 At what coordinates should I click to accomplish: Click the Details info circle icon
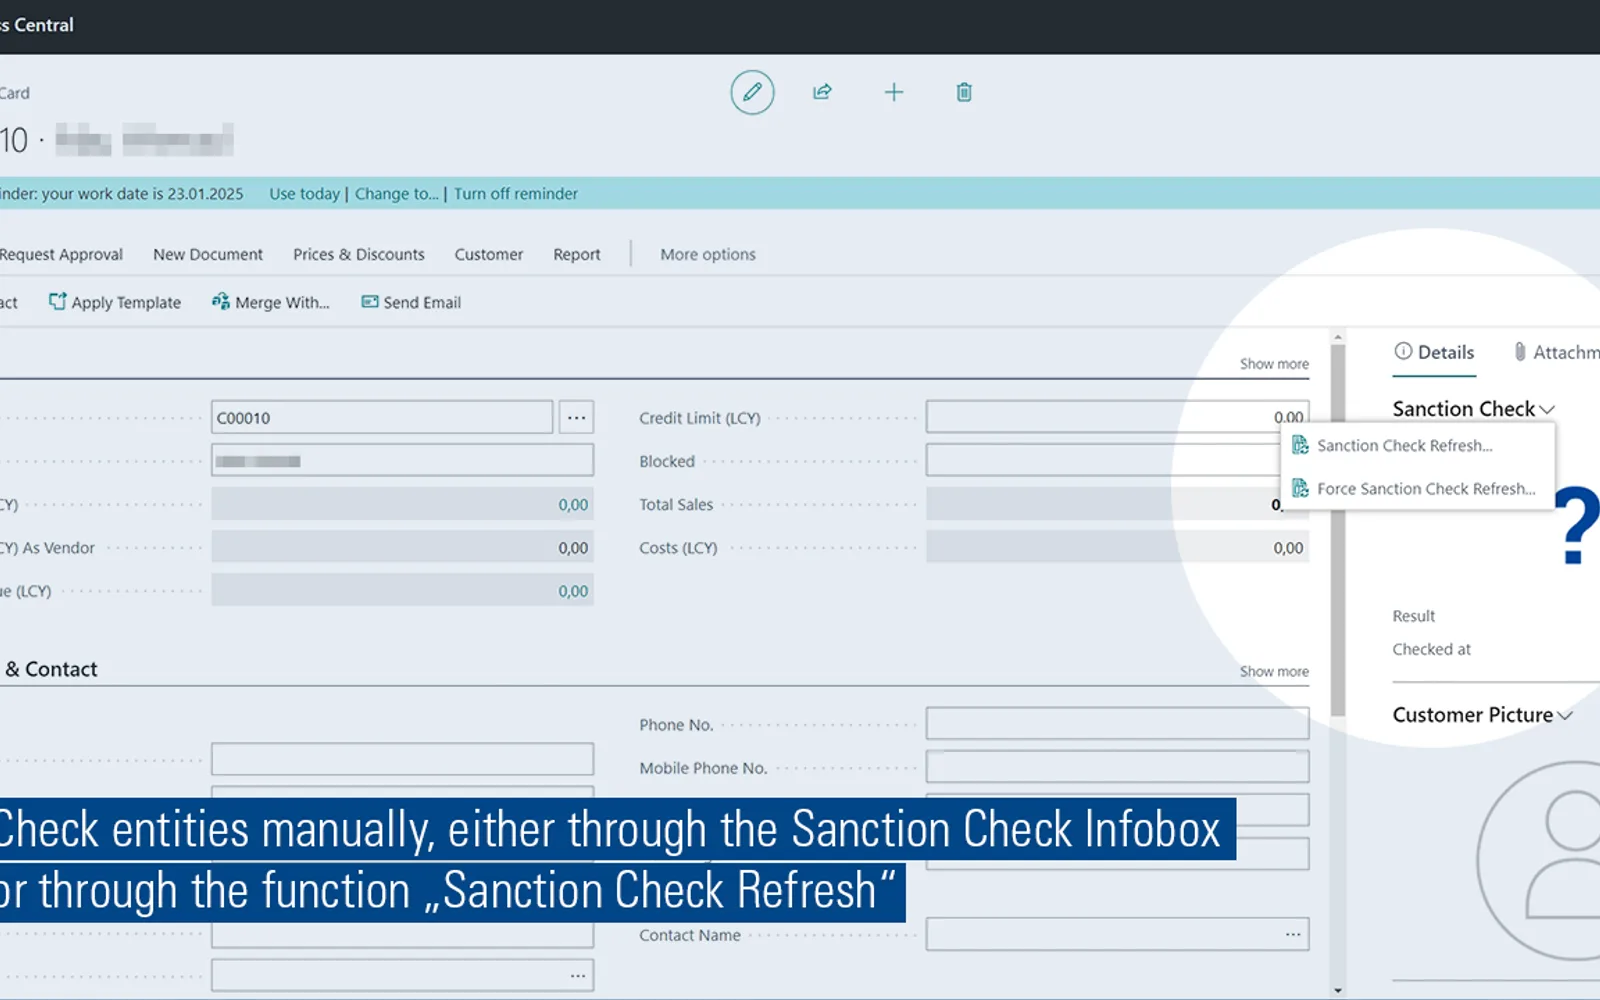coord(1403,351)
